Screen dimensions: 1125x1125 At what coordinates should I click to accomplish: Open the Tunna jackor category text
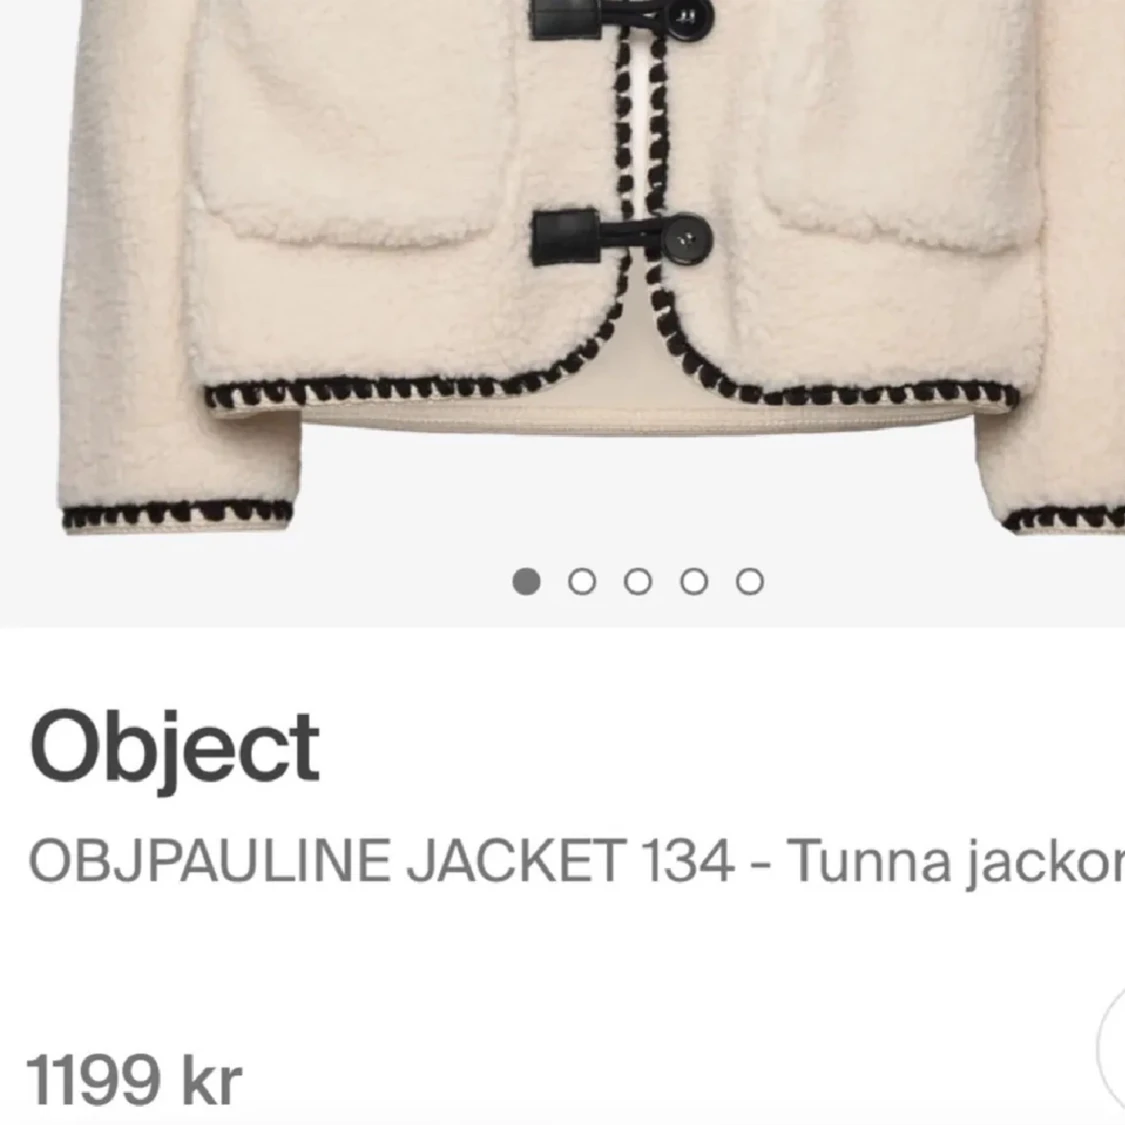956,863
